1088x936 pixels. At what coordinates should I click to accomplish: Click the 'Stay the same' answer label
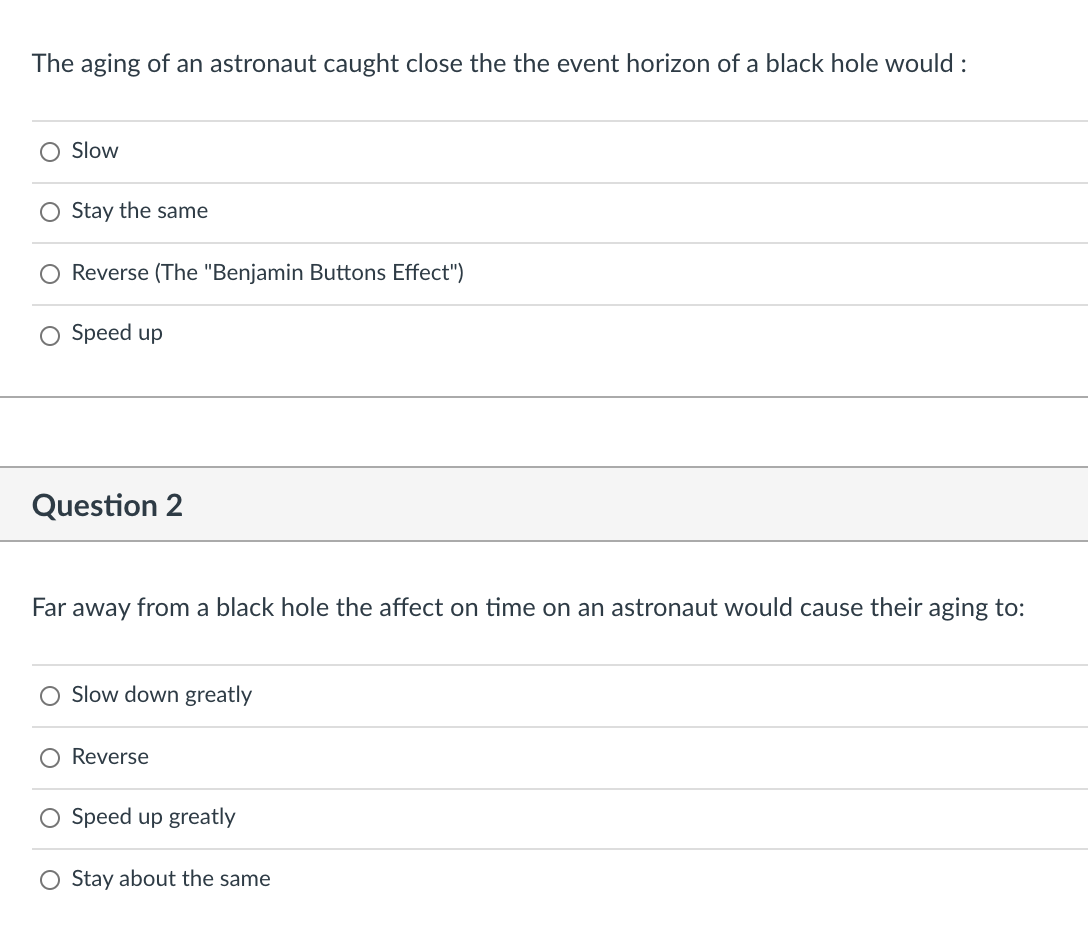[139, 210]
